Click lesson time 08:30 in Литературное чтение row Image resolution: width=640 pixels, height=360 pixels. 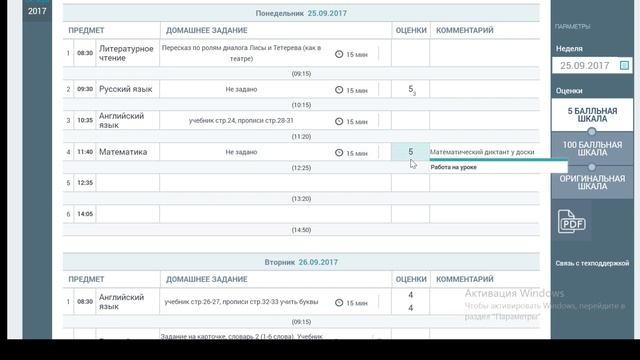coord(85,53)
